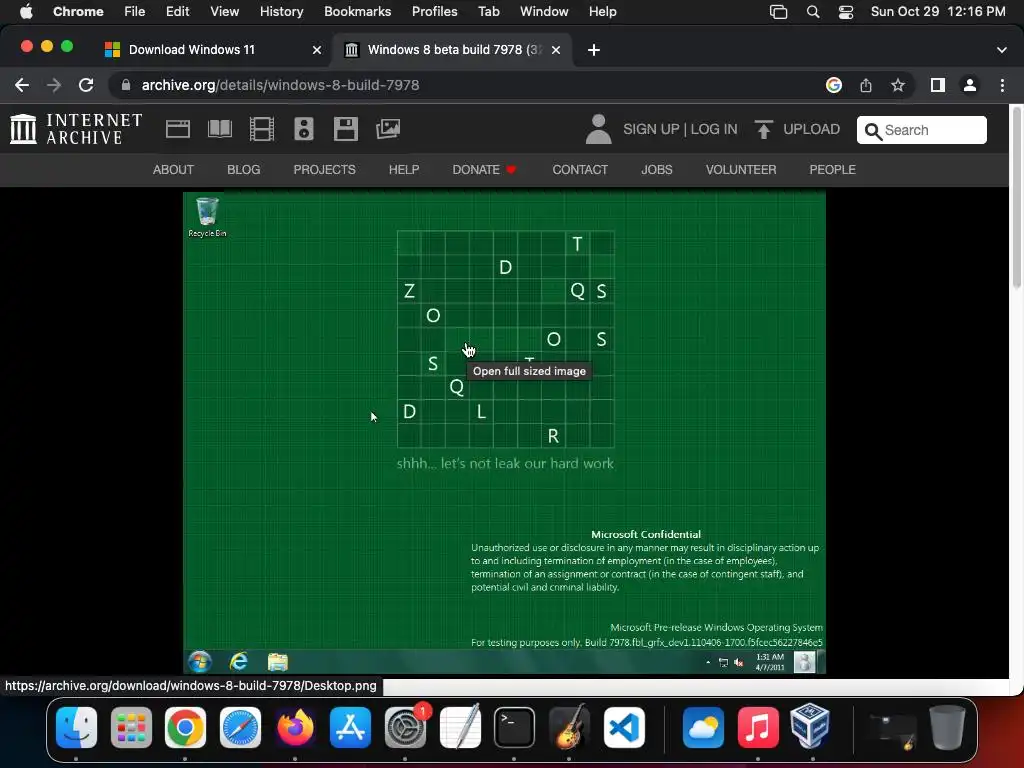The width and height of the screenshot is (1024, 768).
Task: Click the SIGN UP link
Action: [651, 129]
